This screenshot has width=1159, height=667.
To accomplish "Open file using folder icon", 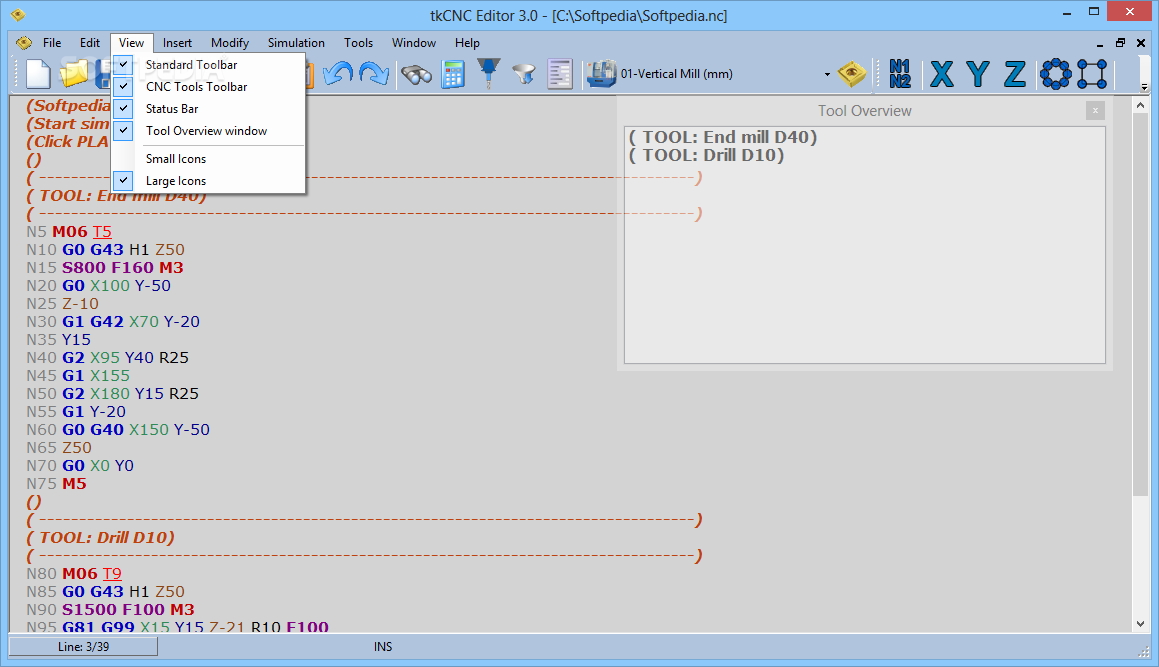I will coord(74,74).
